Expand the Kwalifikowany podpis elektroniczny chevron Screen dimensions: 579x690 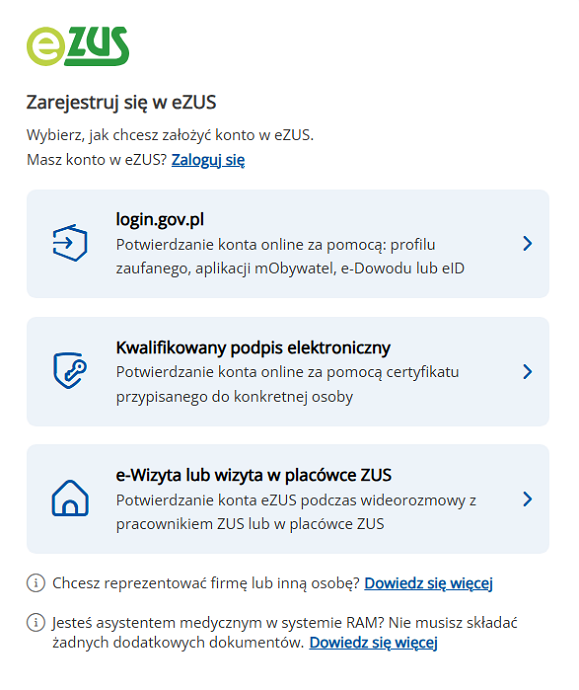coord(527,372)
